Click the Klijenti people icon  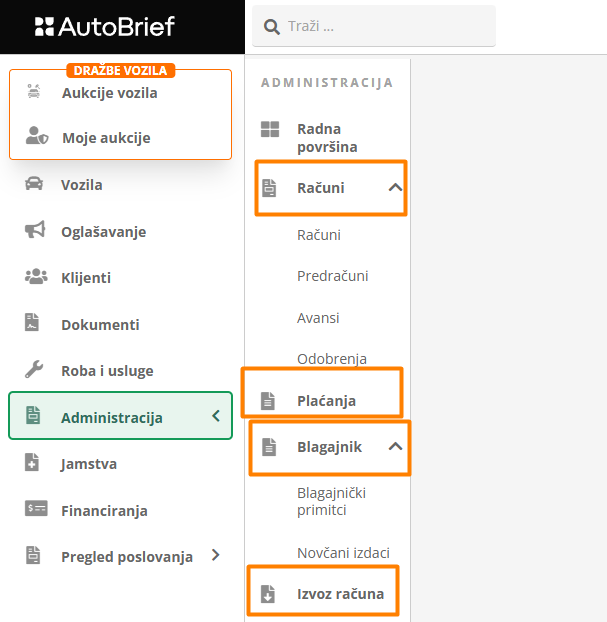pyautogui.click(x=34, y=277)
